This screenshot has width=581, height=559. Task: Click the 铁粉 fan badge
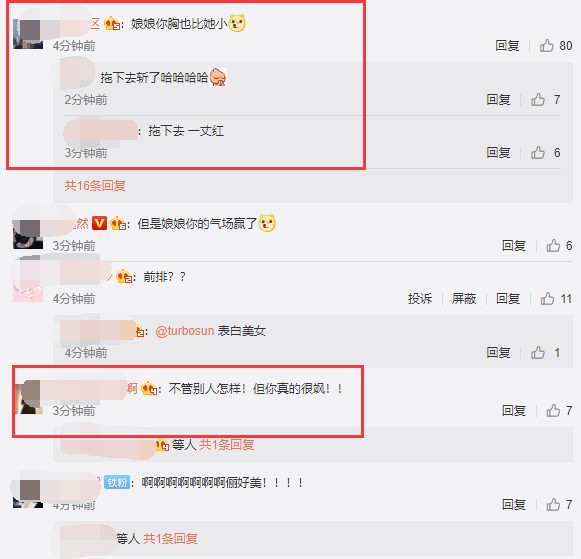click(x=117, y=482)
